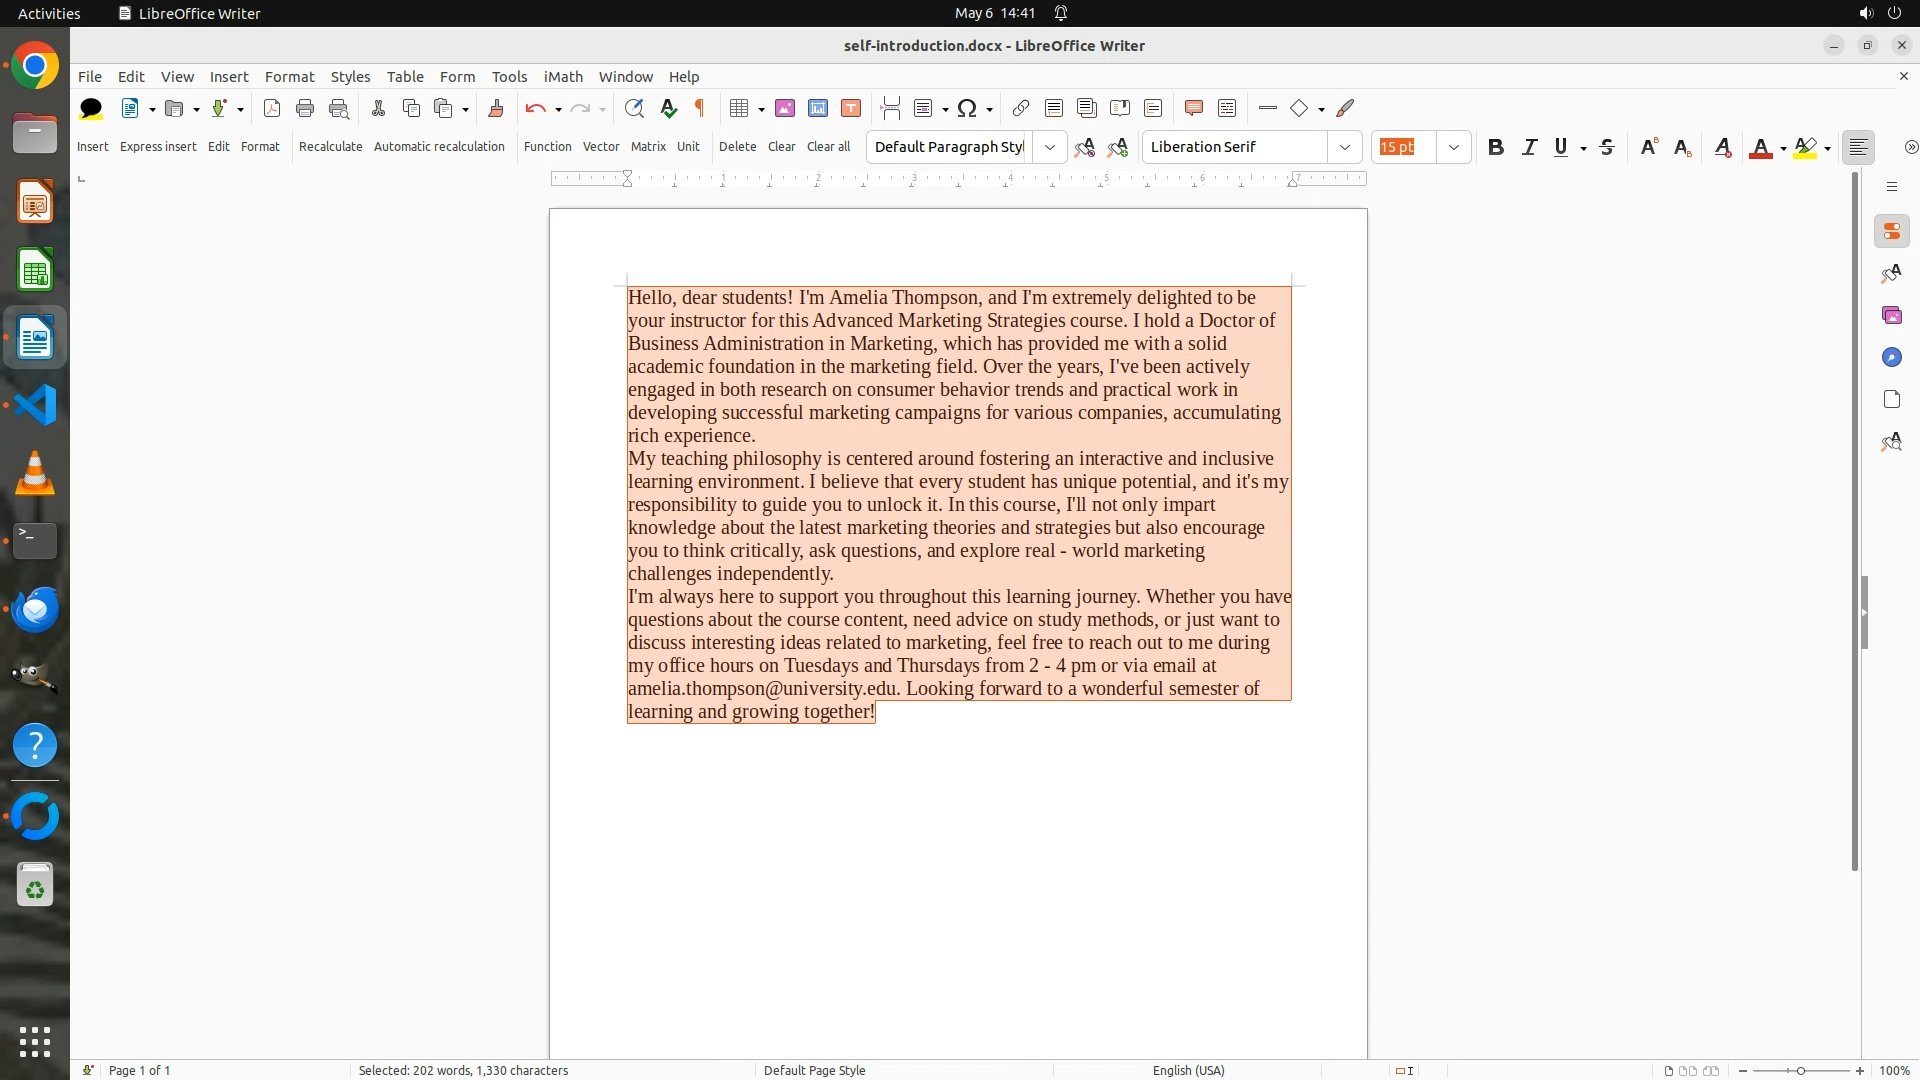Open the Navigator panel in the sidebar
The width and height of the screenshot is (1920, 1080).
[x=1891, y=357]
